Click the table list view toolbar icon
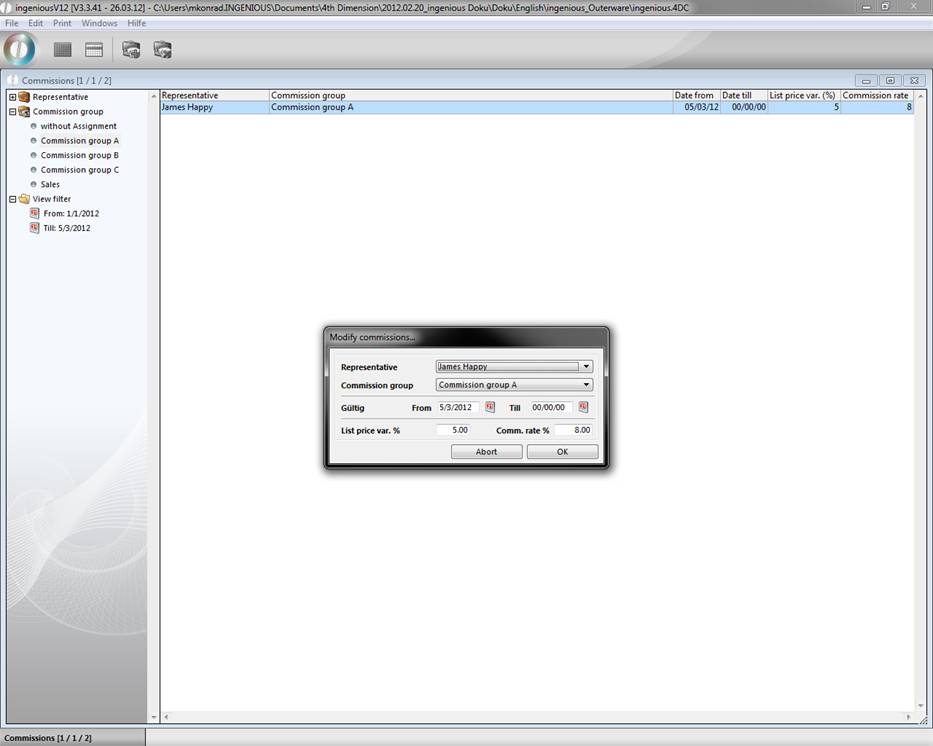Viewport: 933px width, 746px height. tap(94, 50)
